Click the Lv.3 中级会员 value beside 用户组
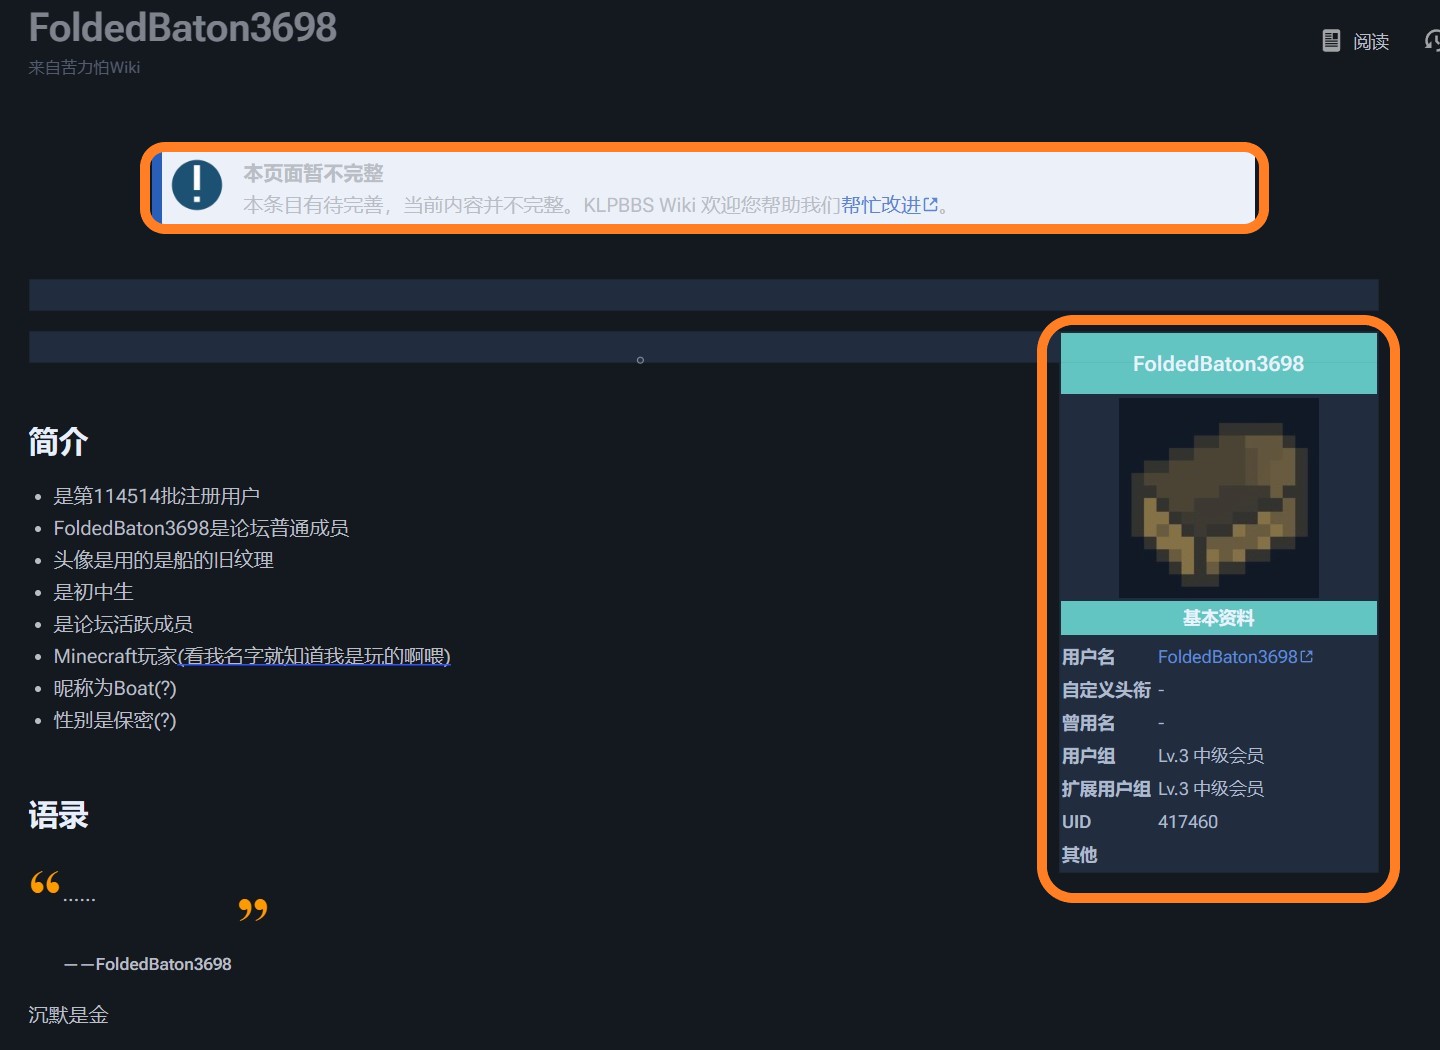 click(x=1211, y=756)
